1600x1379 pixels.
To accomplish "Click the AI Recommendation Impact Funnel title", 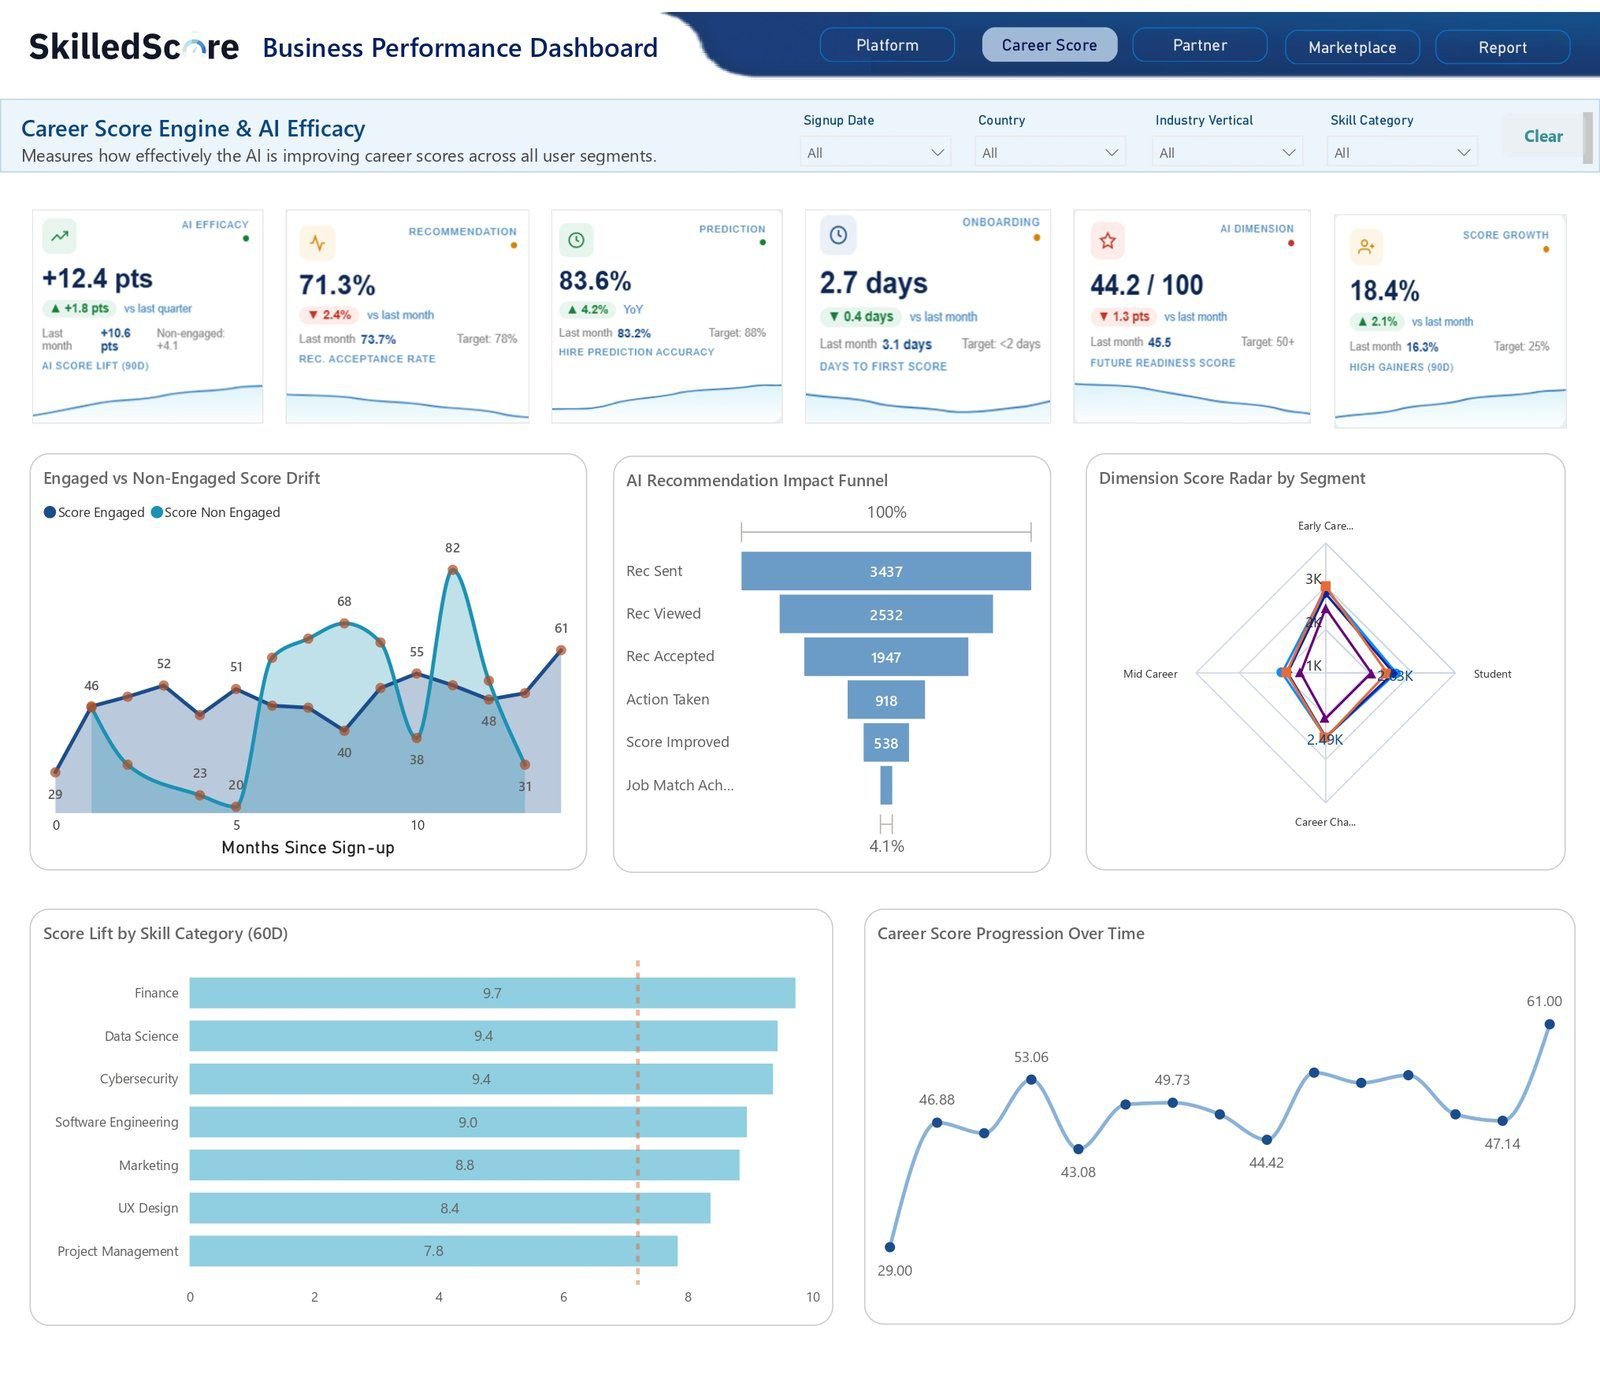I will click(757, 480).
